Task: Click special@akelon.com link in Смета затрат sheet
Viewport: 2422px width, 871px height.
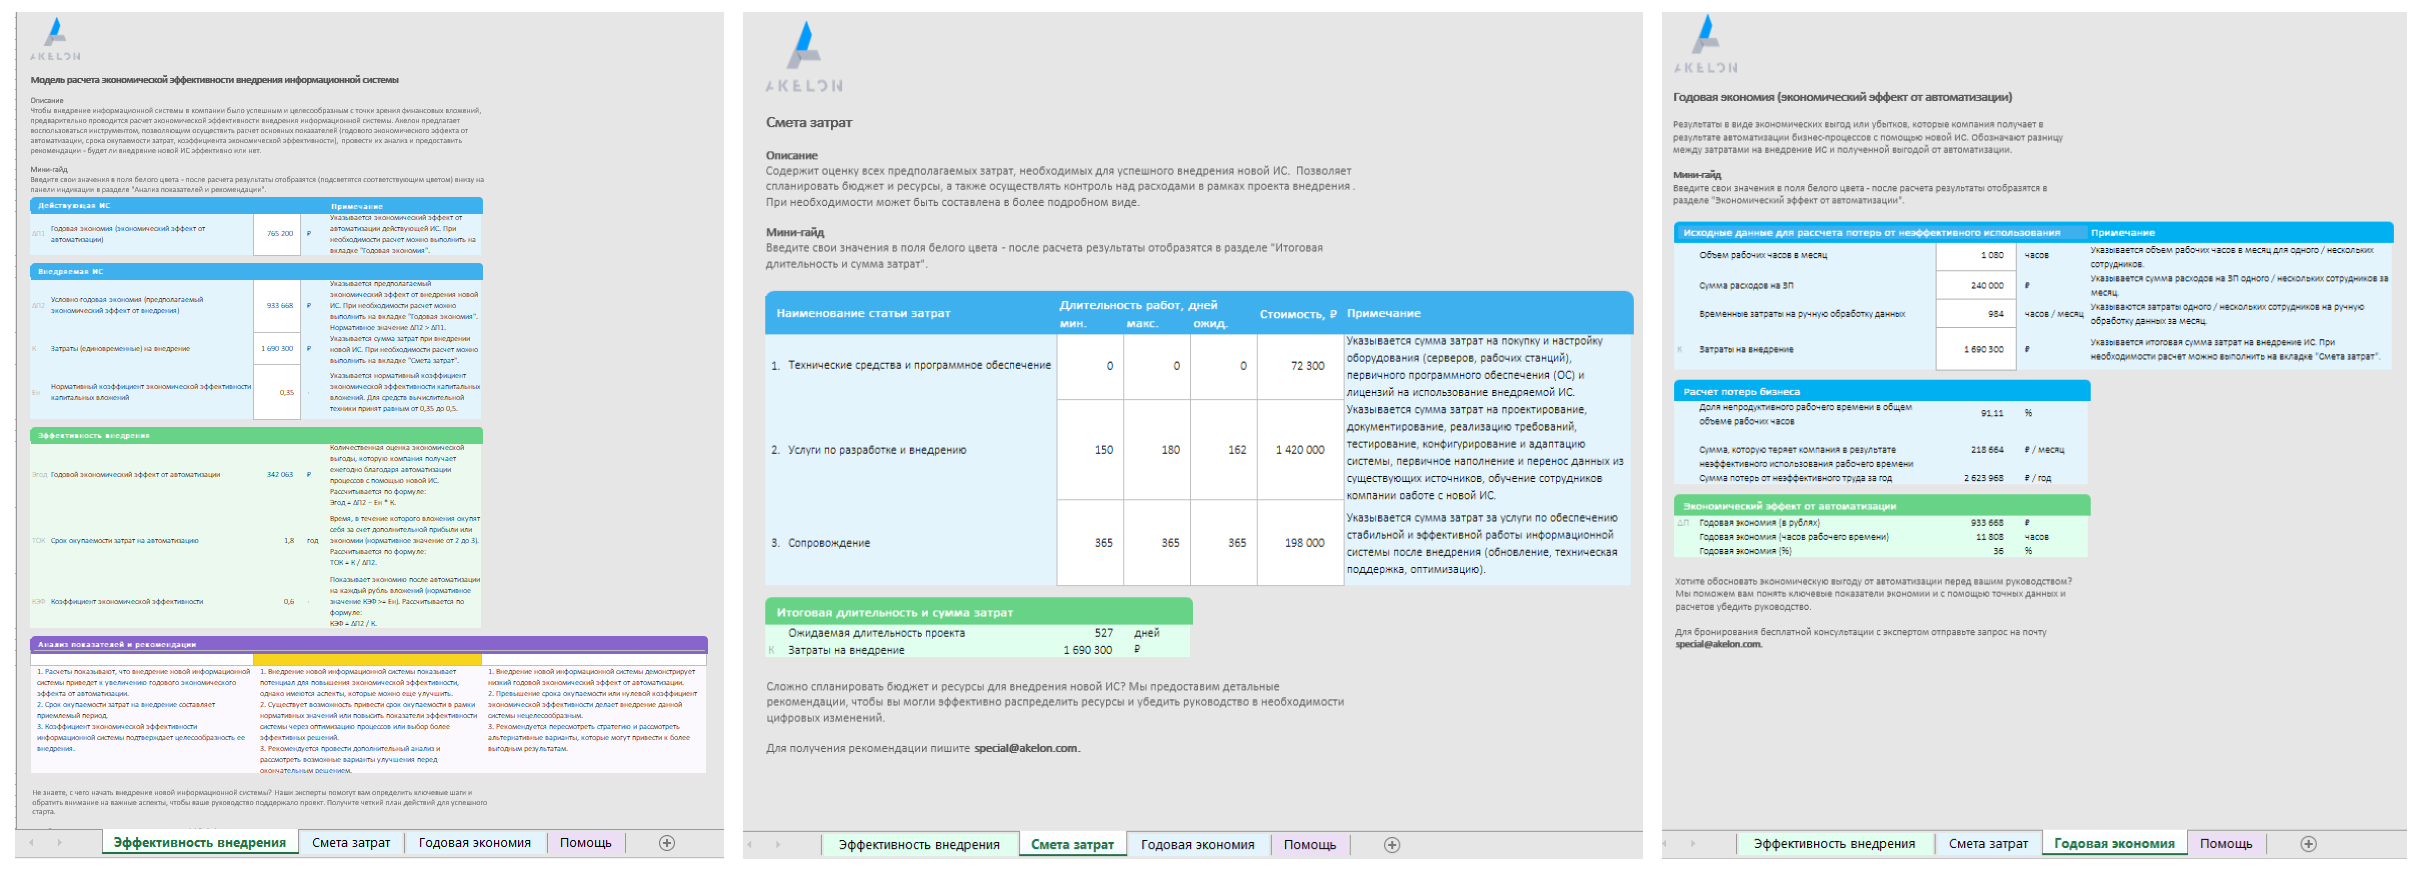Action: [x=1026, y=748]
